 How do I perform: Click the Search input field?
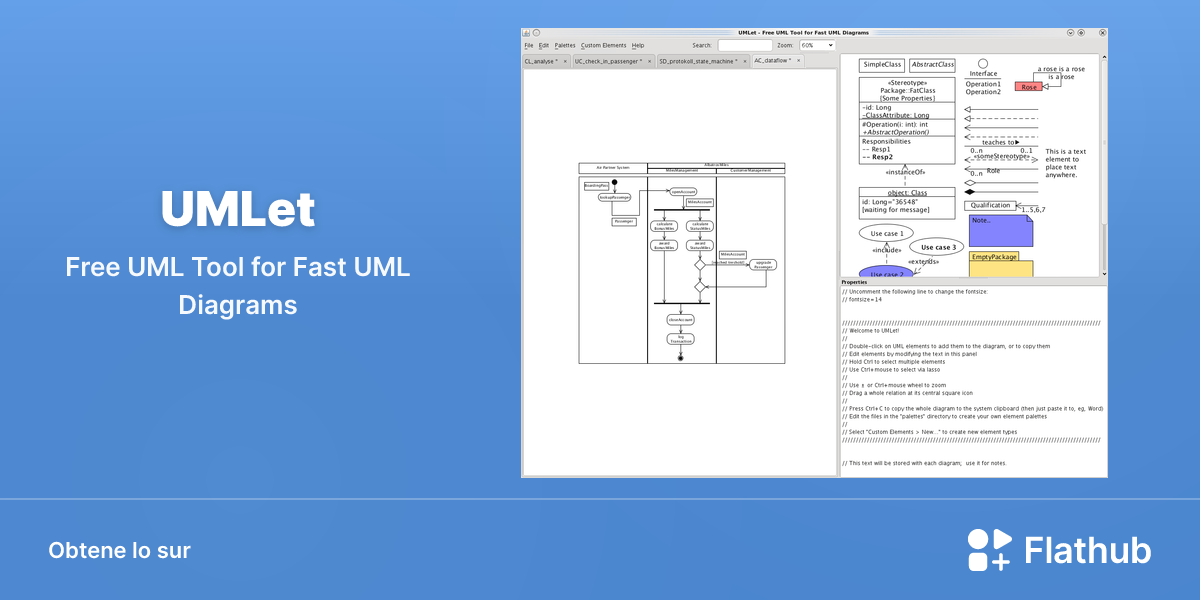744,45
